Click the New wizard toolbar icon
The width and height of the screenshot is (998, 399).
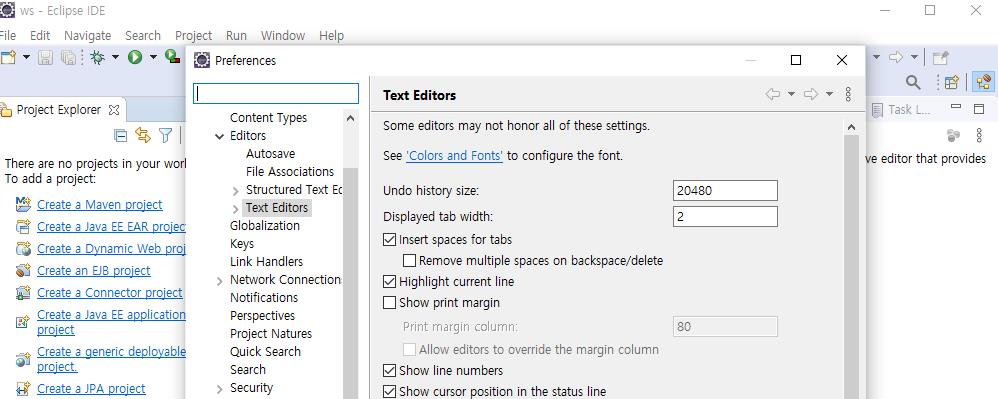8,57
